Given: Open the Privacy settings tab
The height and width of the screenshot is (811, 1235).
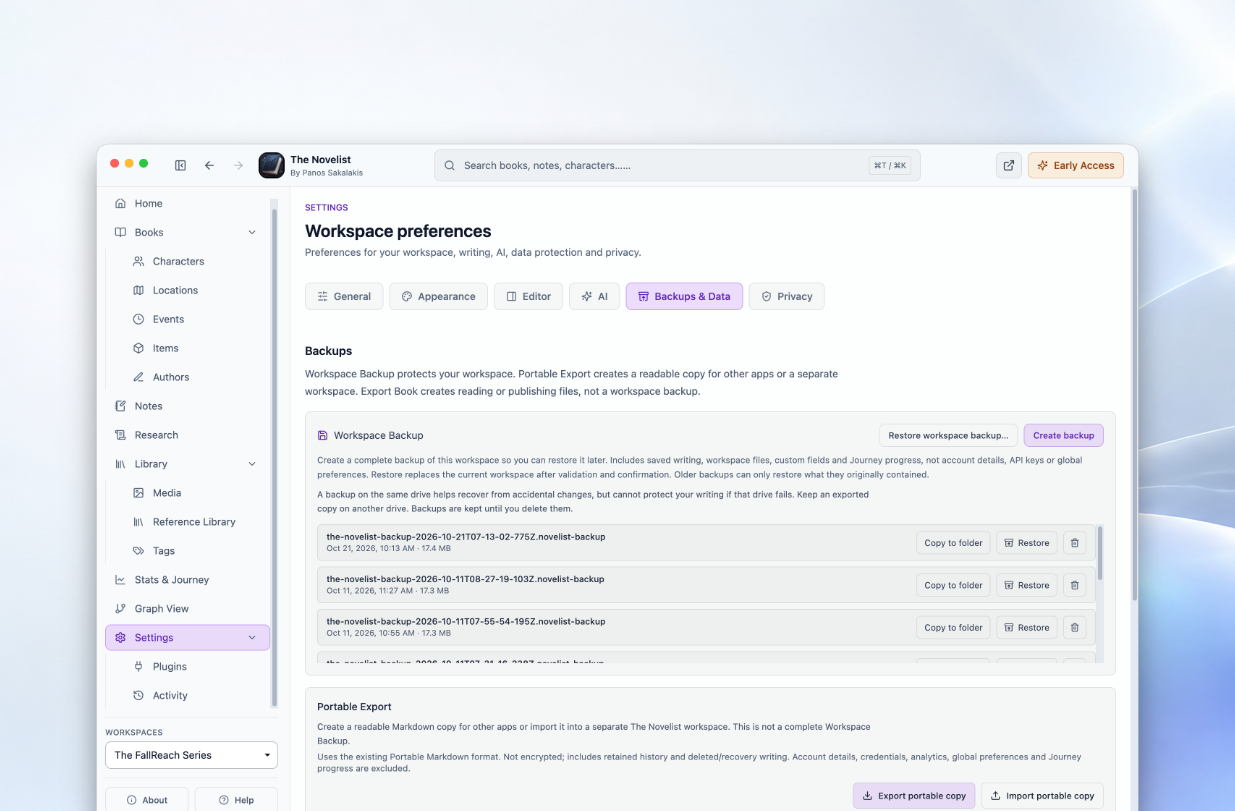Looking at the screenshot, I should pyautogui.click(x=786, y=296).
